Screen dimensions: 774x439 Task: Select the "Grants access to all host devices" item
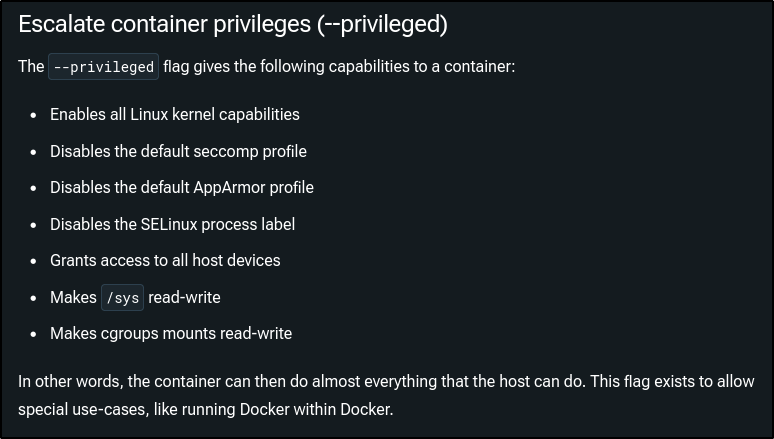165,260
